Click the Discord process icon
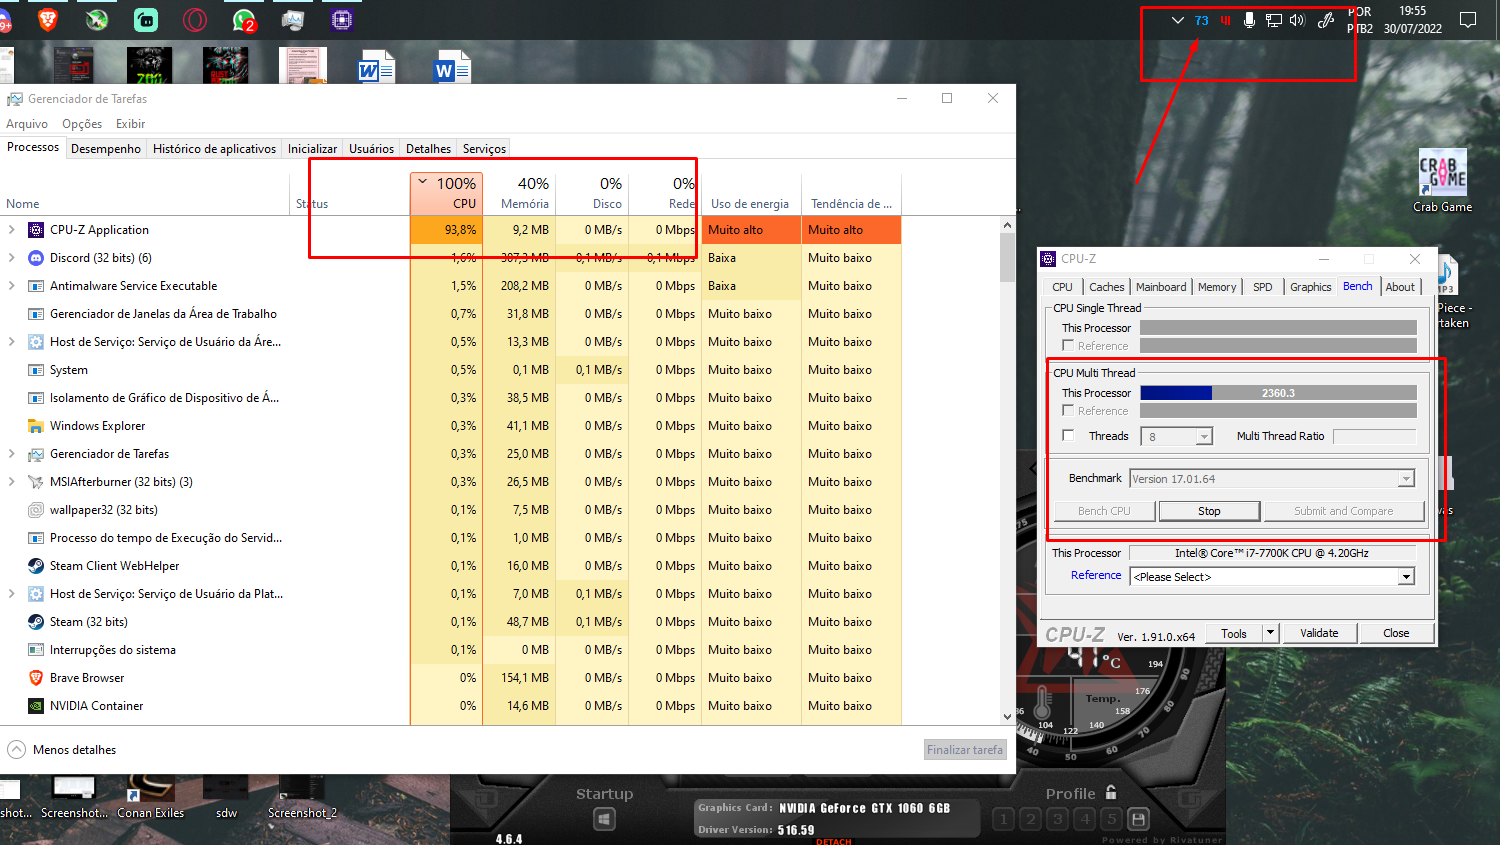The width and height of the screenshot is (1500, 845). pos(36,258)
